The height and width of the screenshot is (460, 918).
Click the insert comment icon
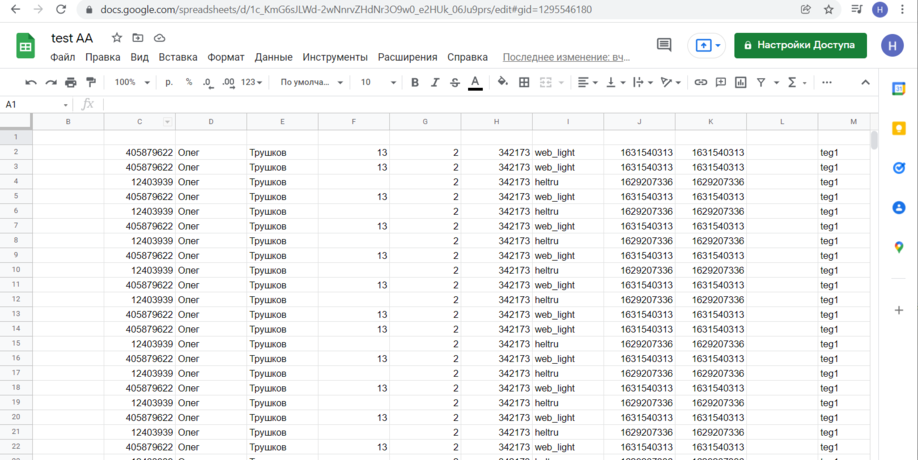click(721, 83)
